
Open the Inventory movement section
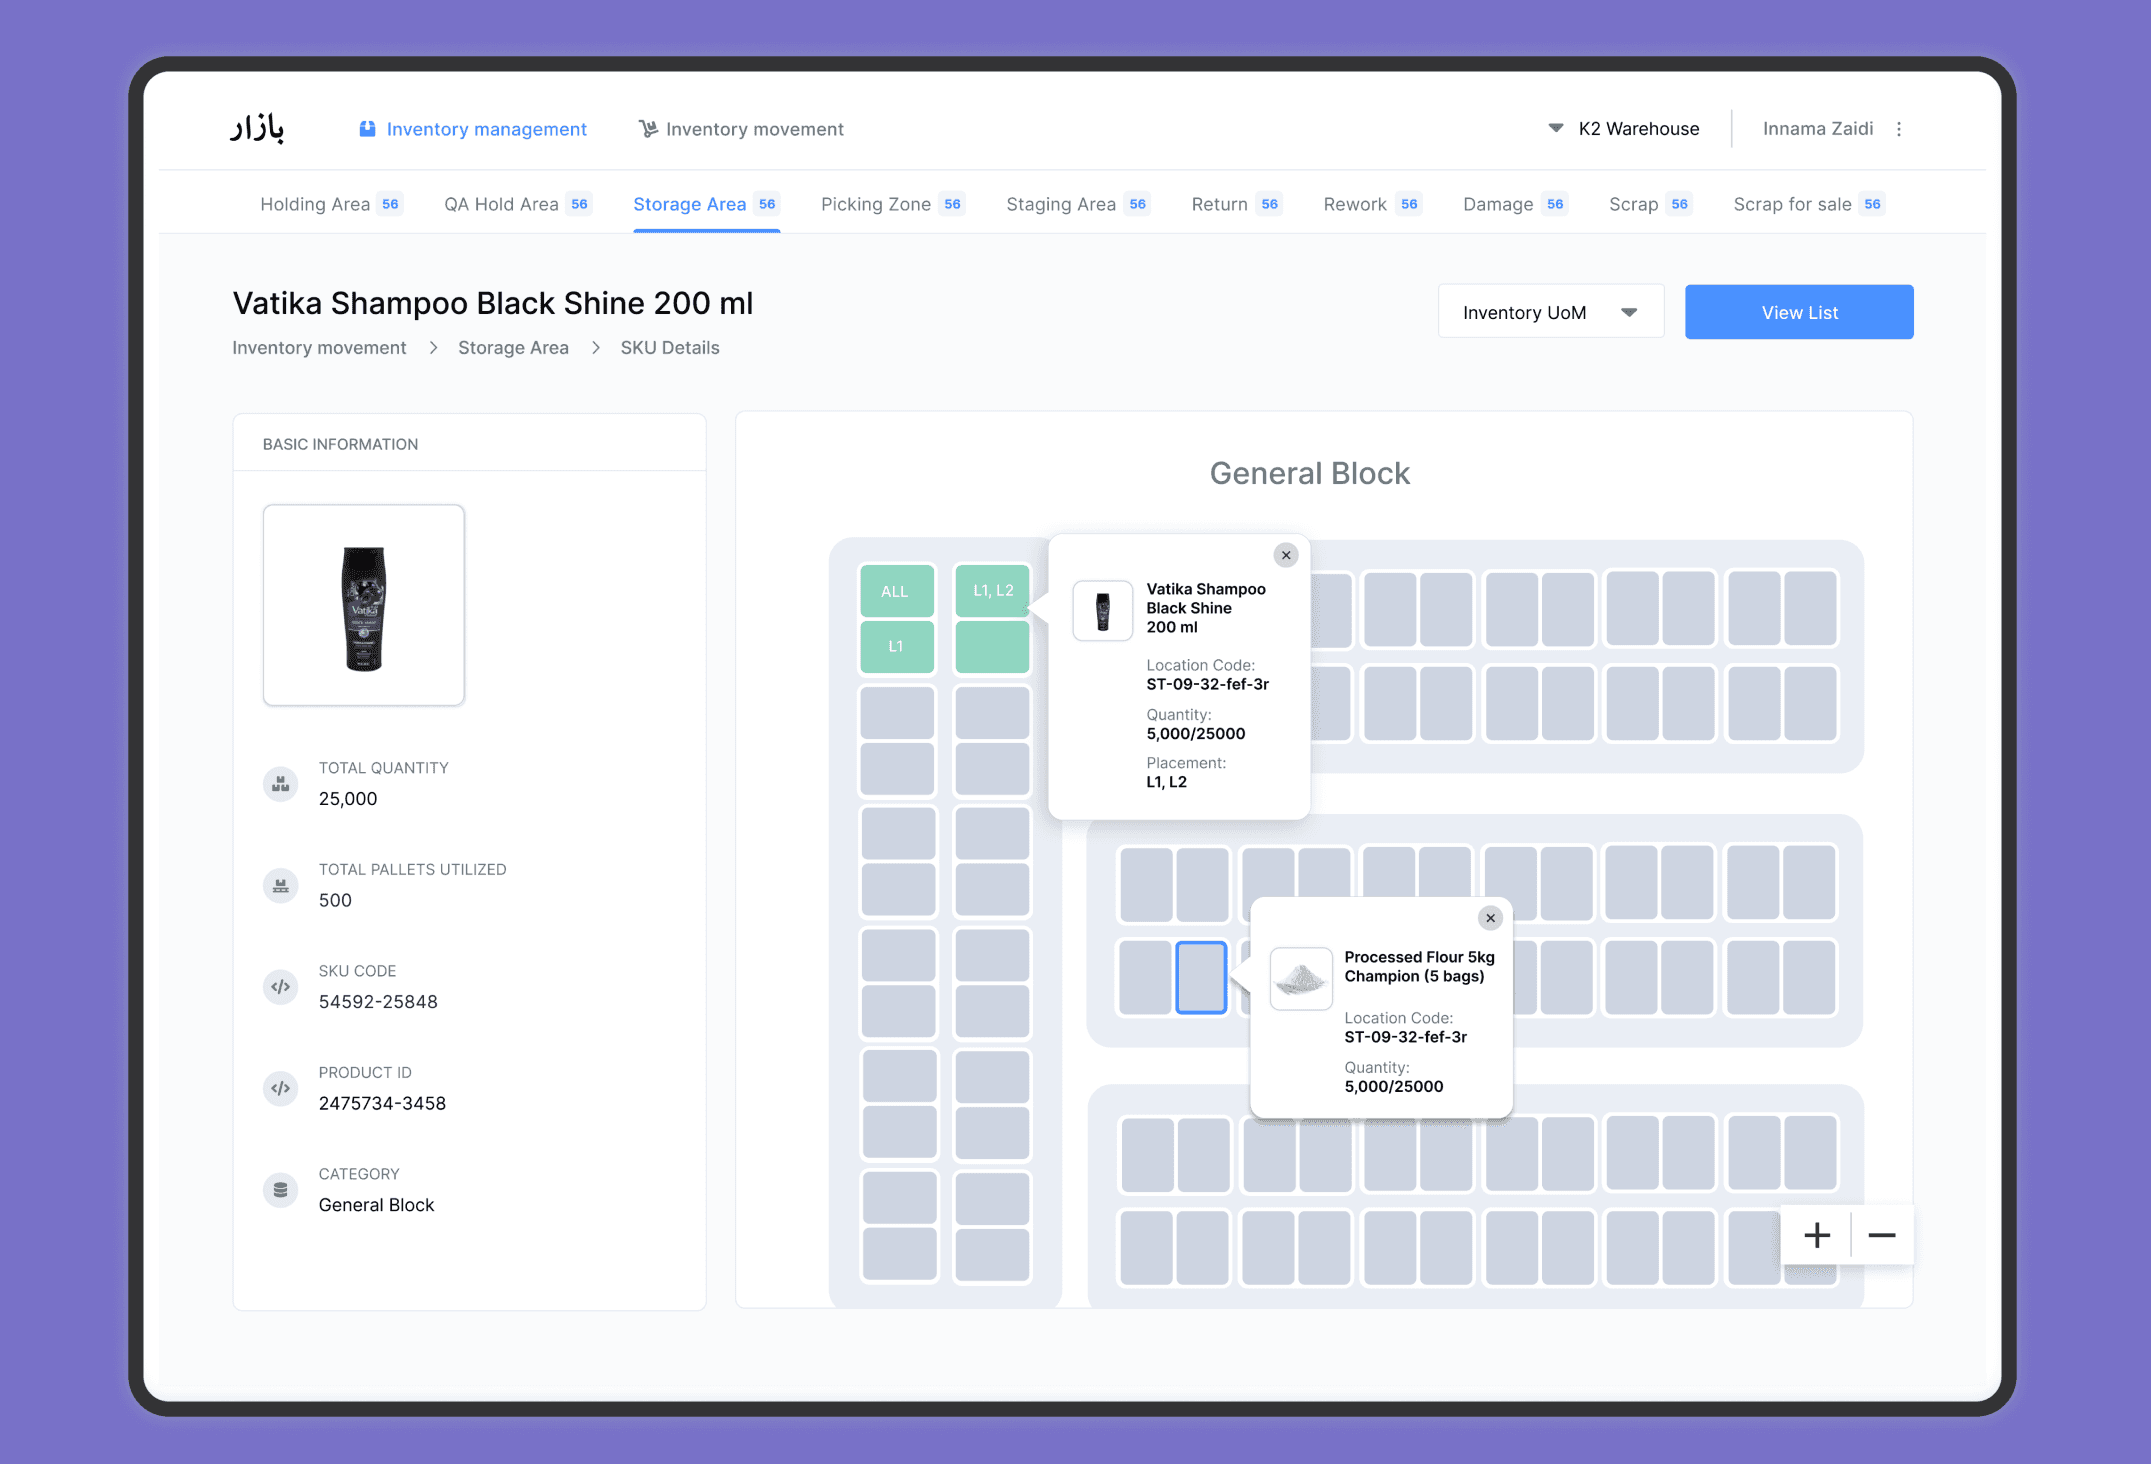[x=741, y=129]
